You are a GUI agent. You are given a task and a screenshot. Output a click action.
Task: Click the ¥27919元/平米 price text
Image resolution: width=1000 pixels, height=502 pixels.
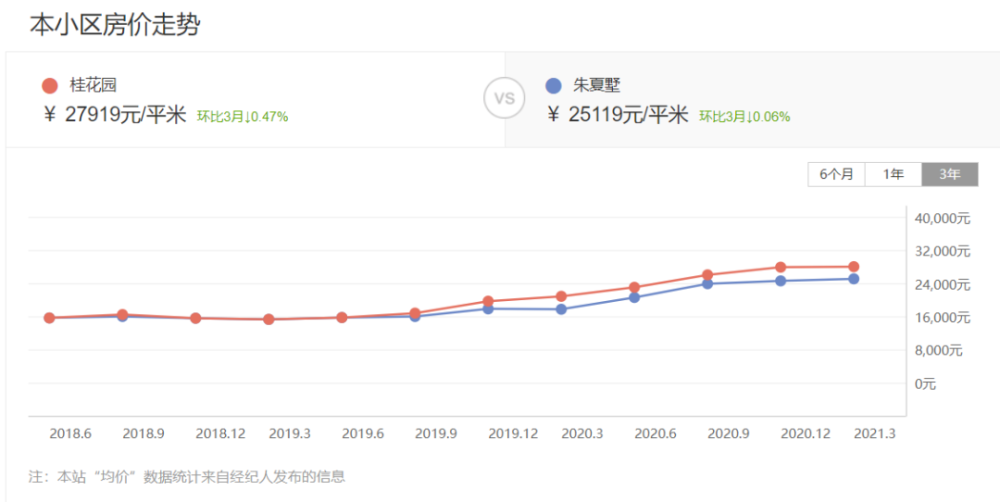115,115
